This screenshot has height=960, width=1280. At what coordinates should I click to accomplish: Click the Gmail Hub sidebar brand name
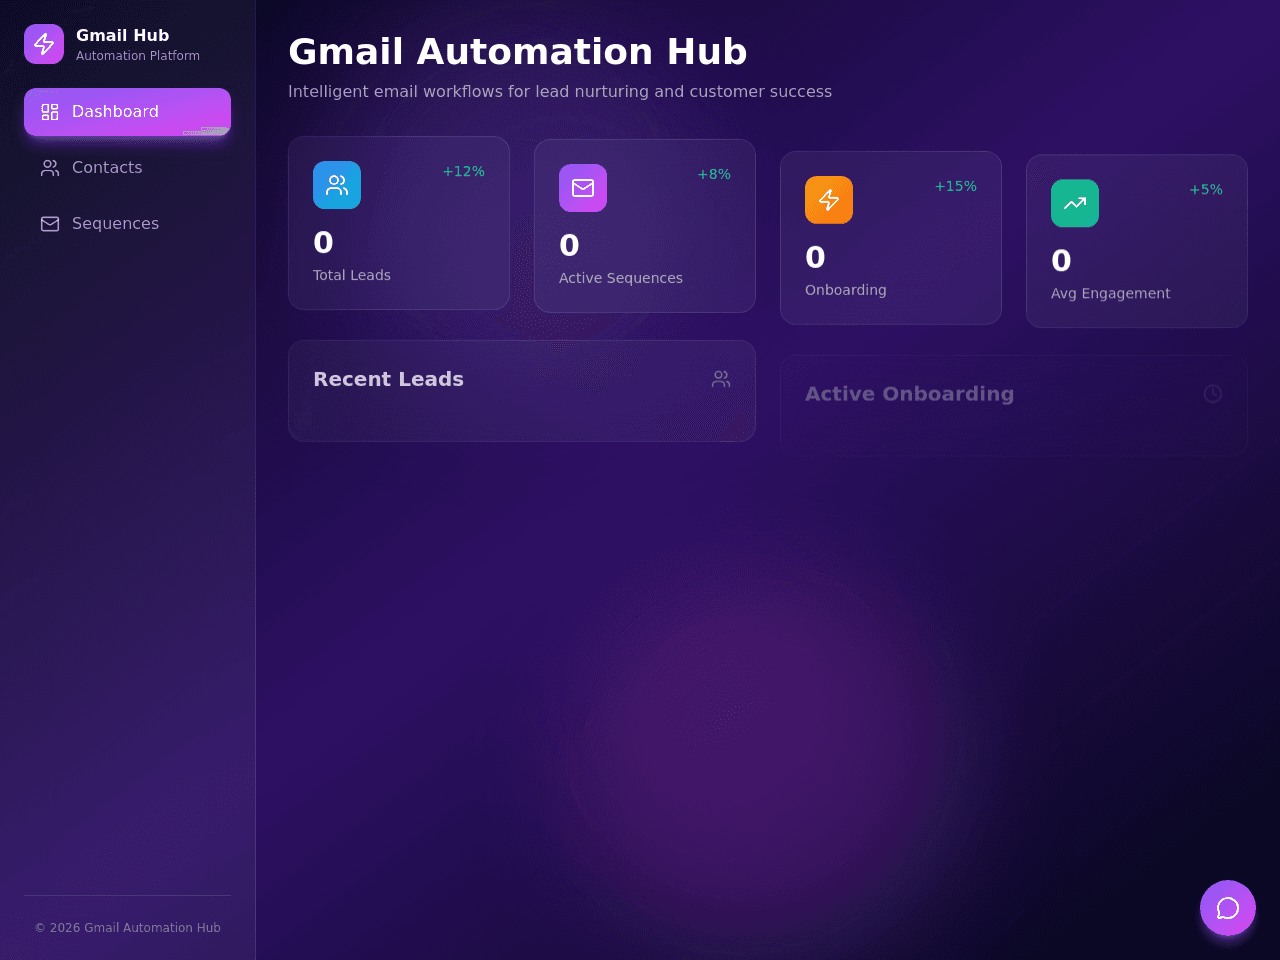(x=123, y=35)
